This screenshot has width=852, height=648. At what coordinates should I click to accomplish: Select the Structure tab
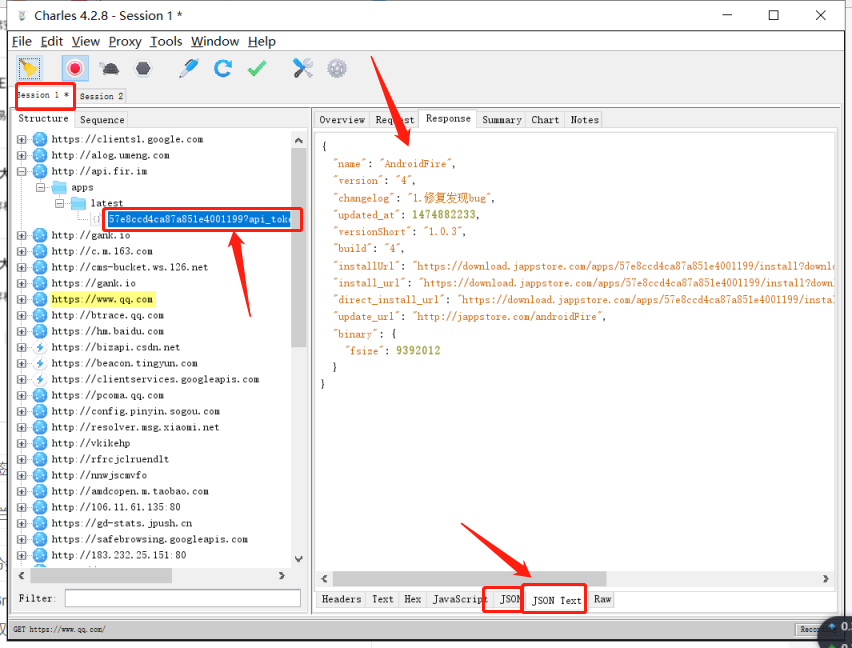click(x=43, y=118)
